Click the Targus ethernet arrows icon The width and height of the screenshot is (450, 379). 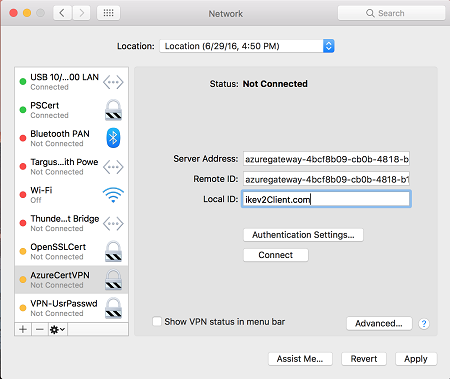coord(113,167)
